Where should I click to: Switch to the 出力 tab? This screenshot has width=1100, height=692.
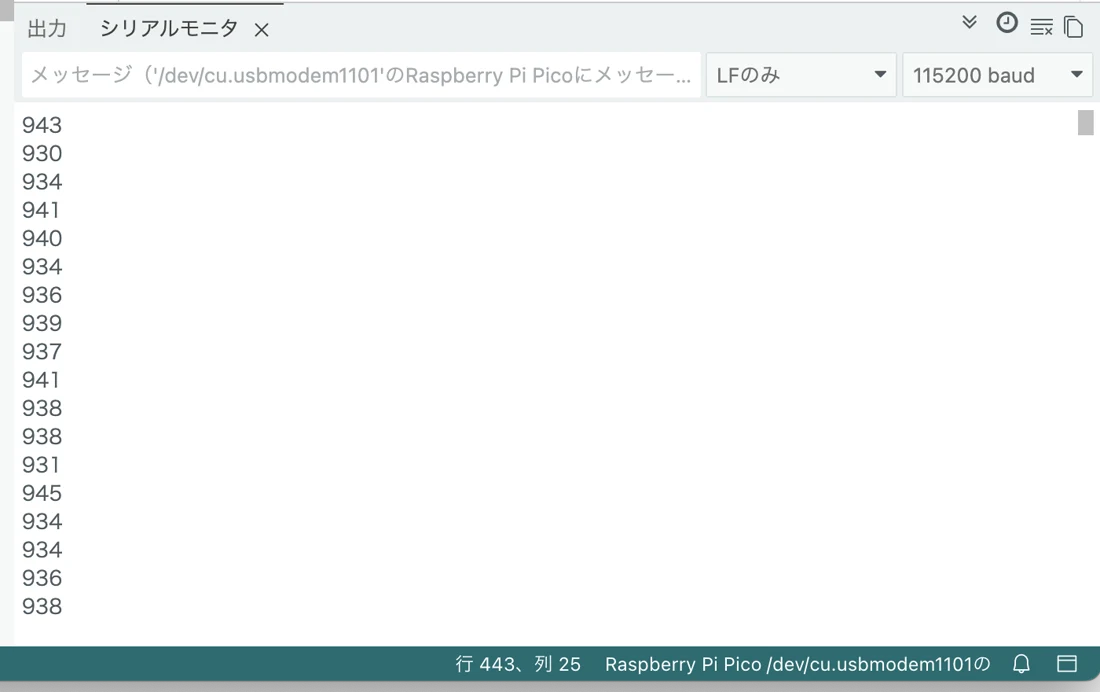point(47,29)
